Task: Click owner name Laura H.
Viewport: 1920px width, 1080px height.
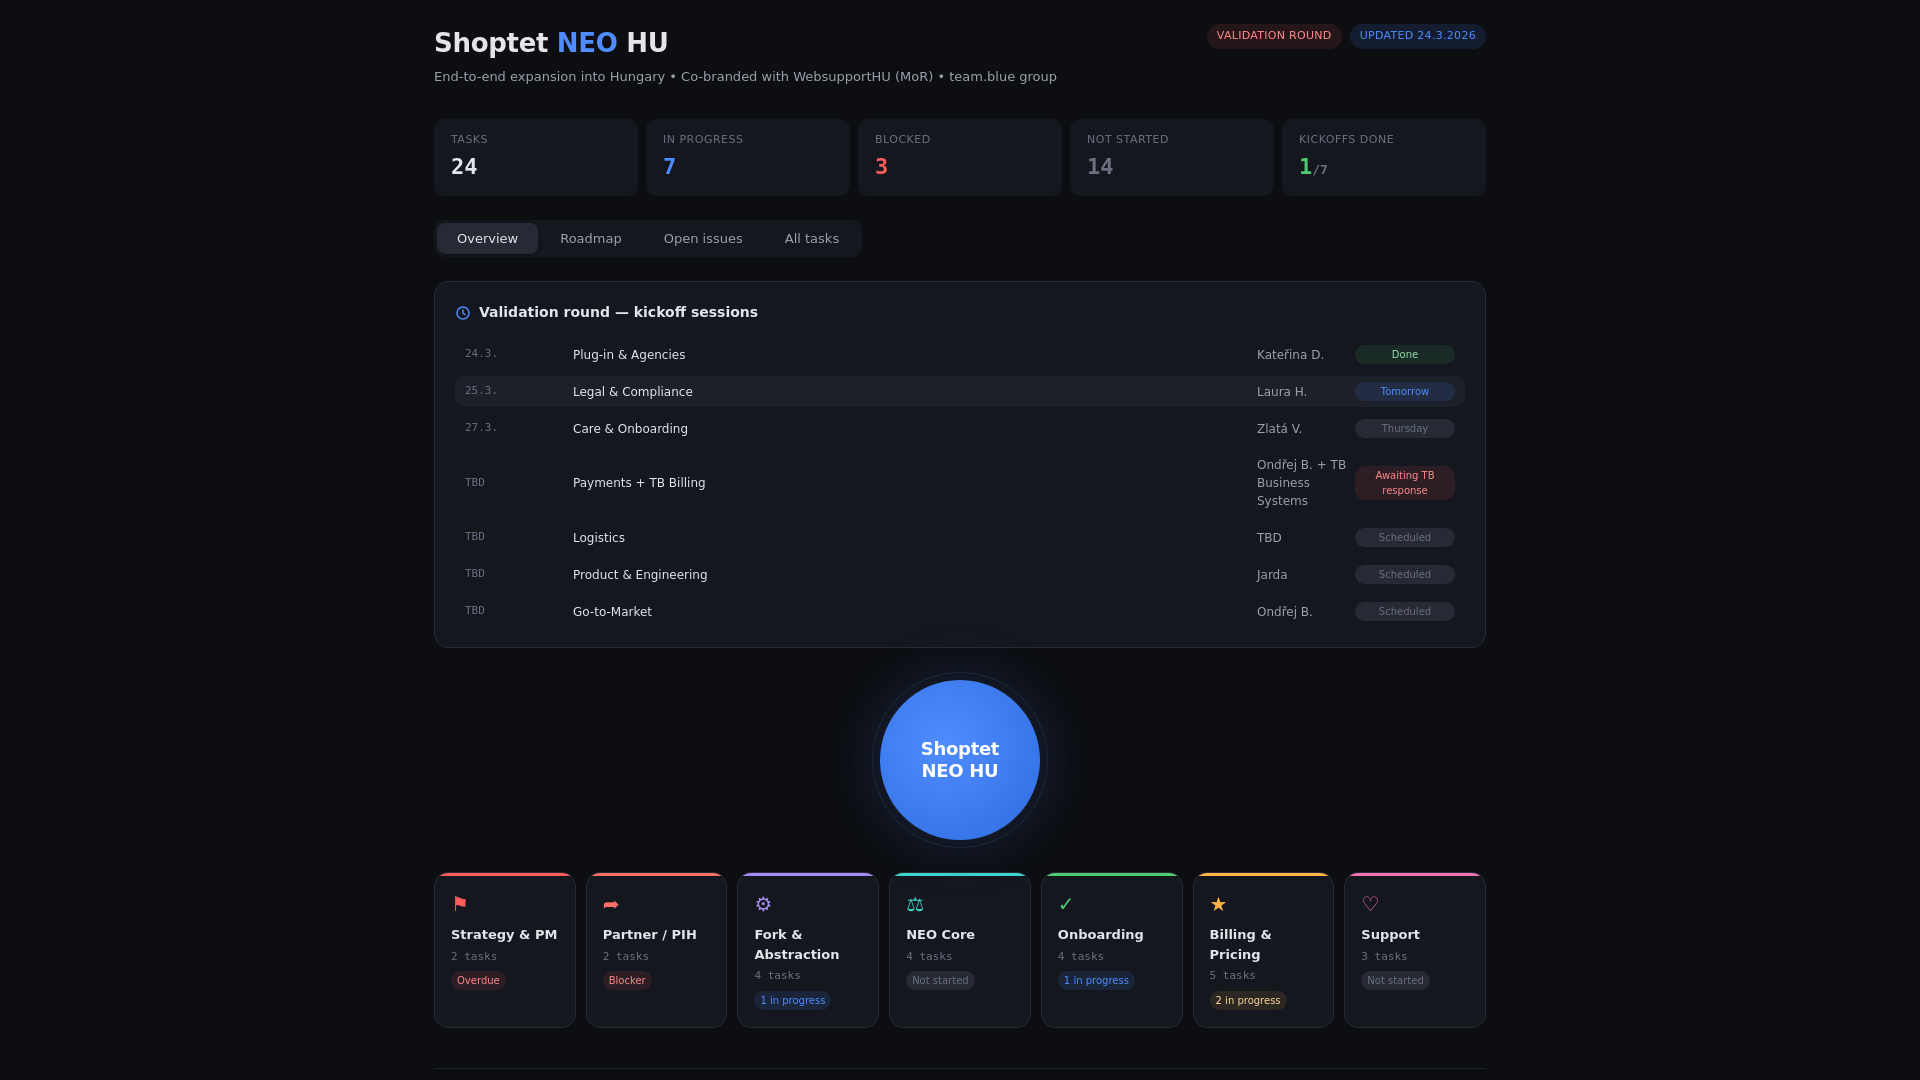Action: [x=1282, y=392]
